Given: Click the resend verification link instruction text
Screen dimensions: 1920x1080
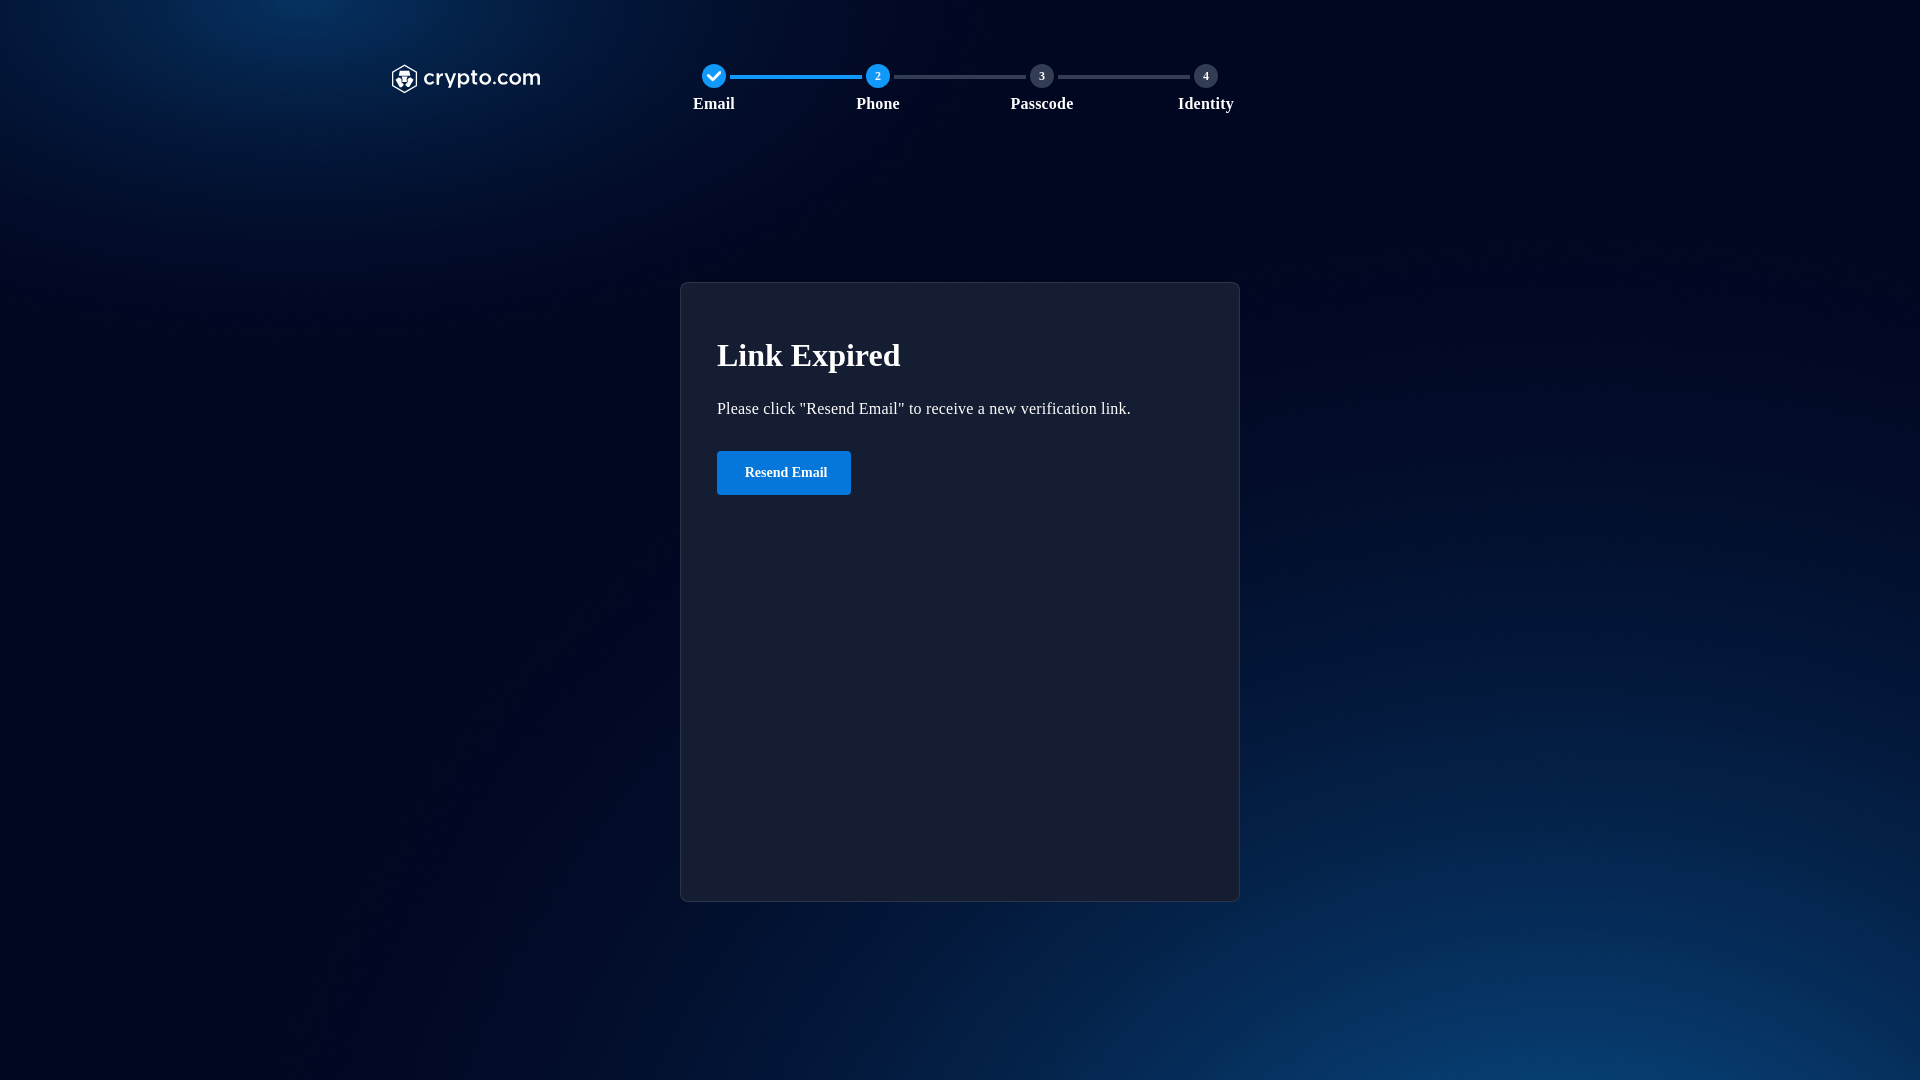Looking at the screenshot, I should click(924, 409).
